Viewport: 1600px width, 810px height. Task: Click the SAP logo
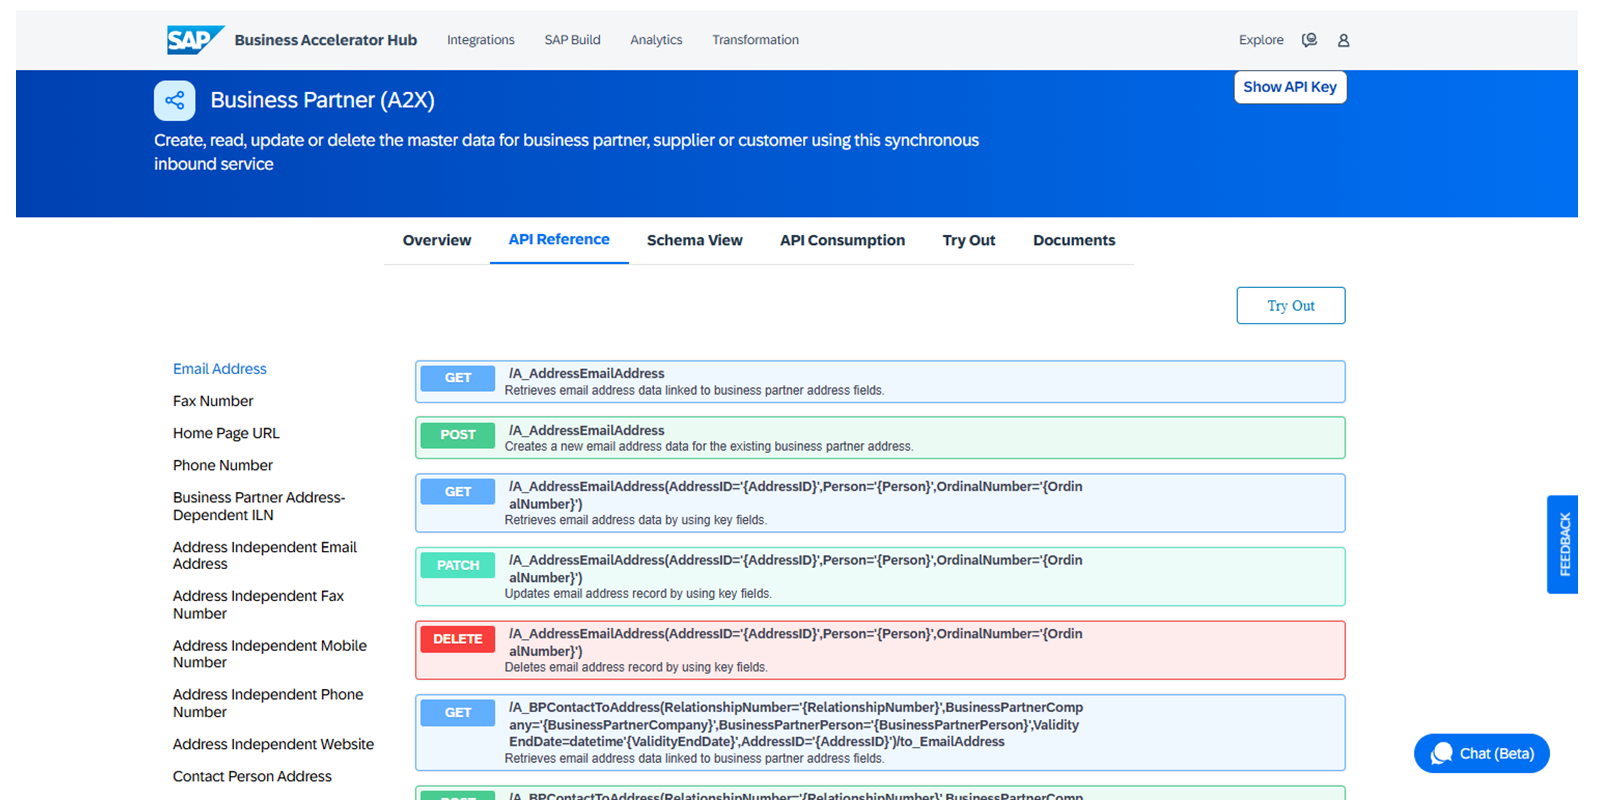pos(195,40)
